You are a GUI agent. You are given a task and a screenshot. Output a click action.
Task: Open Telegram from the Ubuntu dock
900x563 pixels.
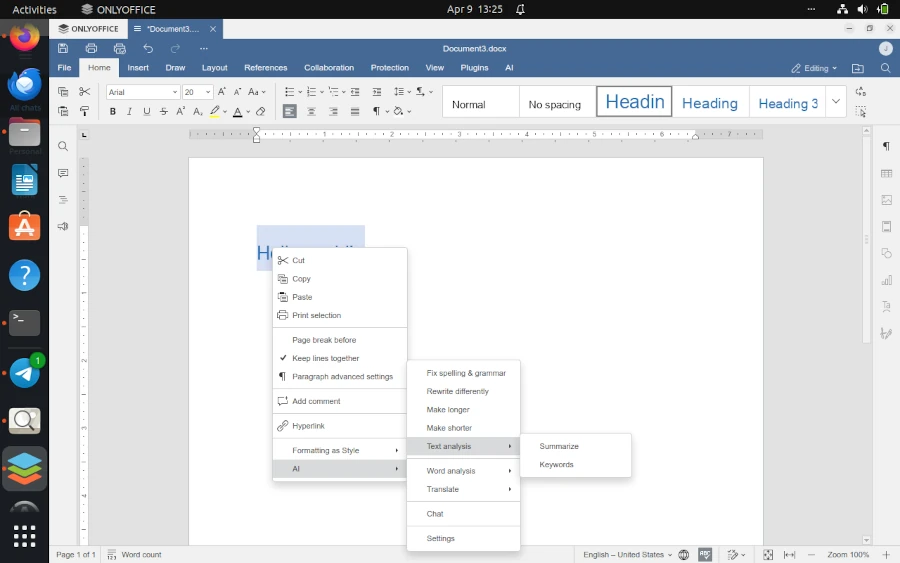pyautogui.click(x=25, y=373)
